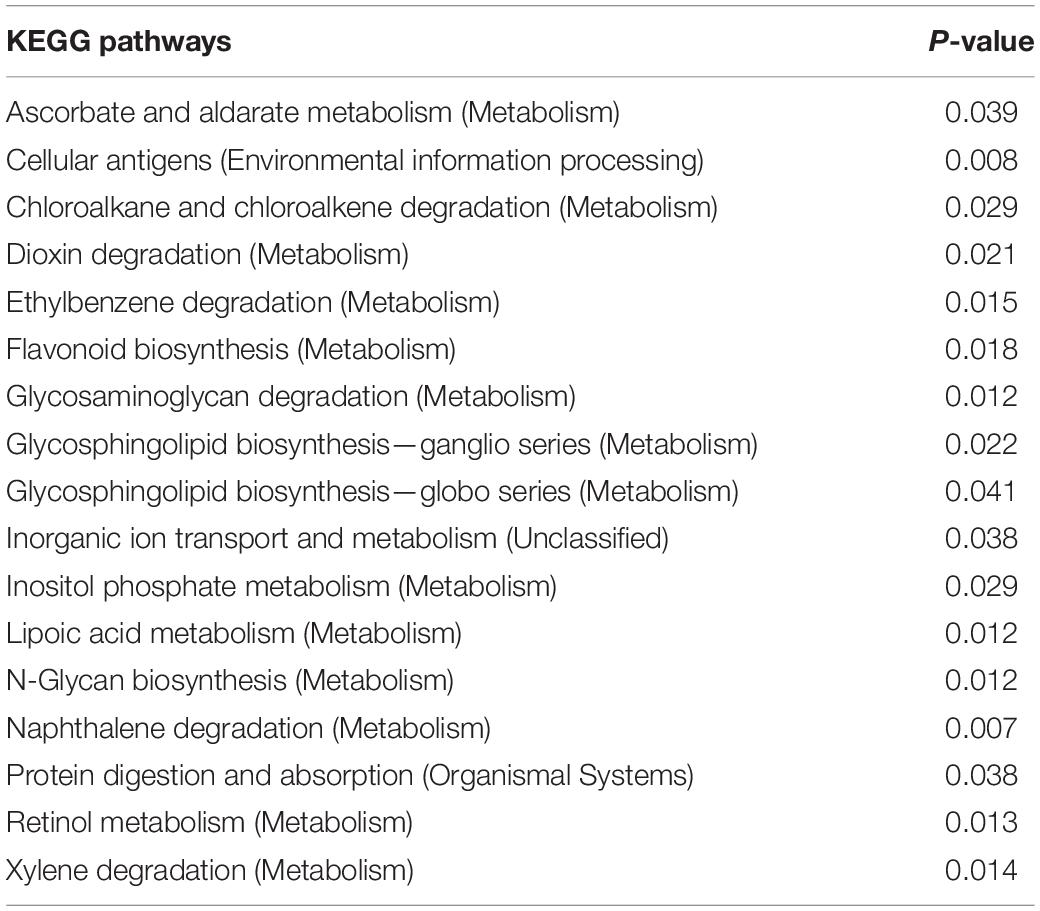The width and height of the screenshot is (1040, 911).
Task: Select Flavonoid biosynthesis pathway entry
Action: point(231,349)
